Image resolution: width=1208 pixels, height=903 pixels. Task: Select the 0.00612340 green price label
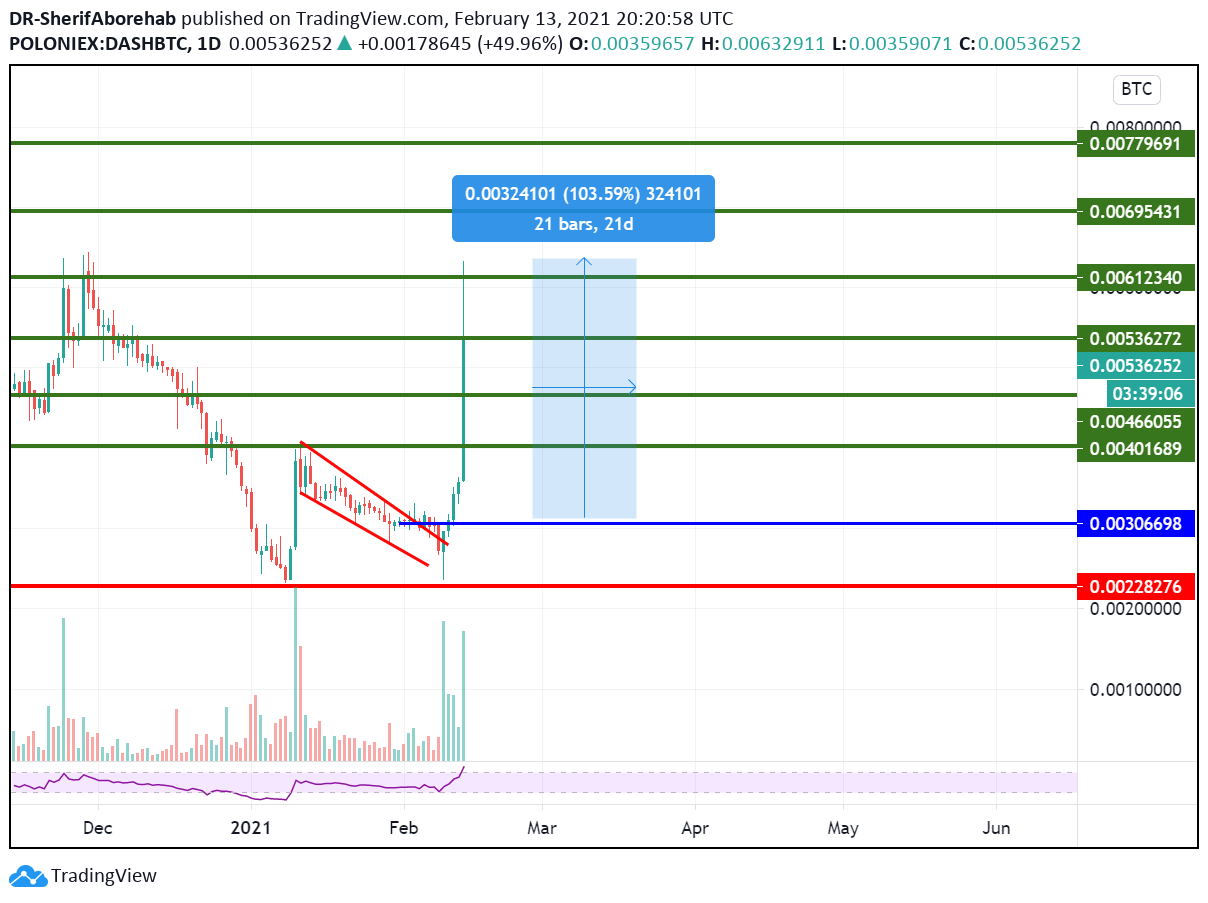point(1136,278)
